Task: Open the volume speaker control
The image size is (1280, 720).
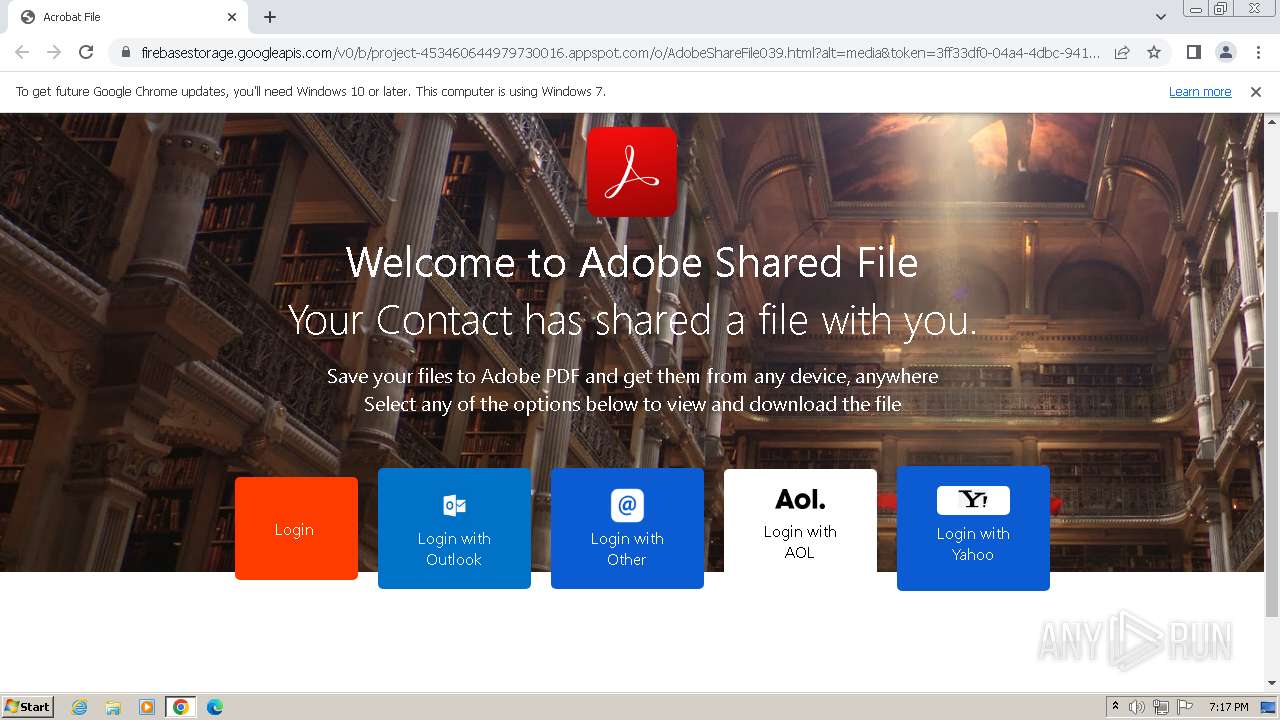Action: [1137, 707]
